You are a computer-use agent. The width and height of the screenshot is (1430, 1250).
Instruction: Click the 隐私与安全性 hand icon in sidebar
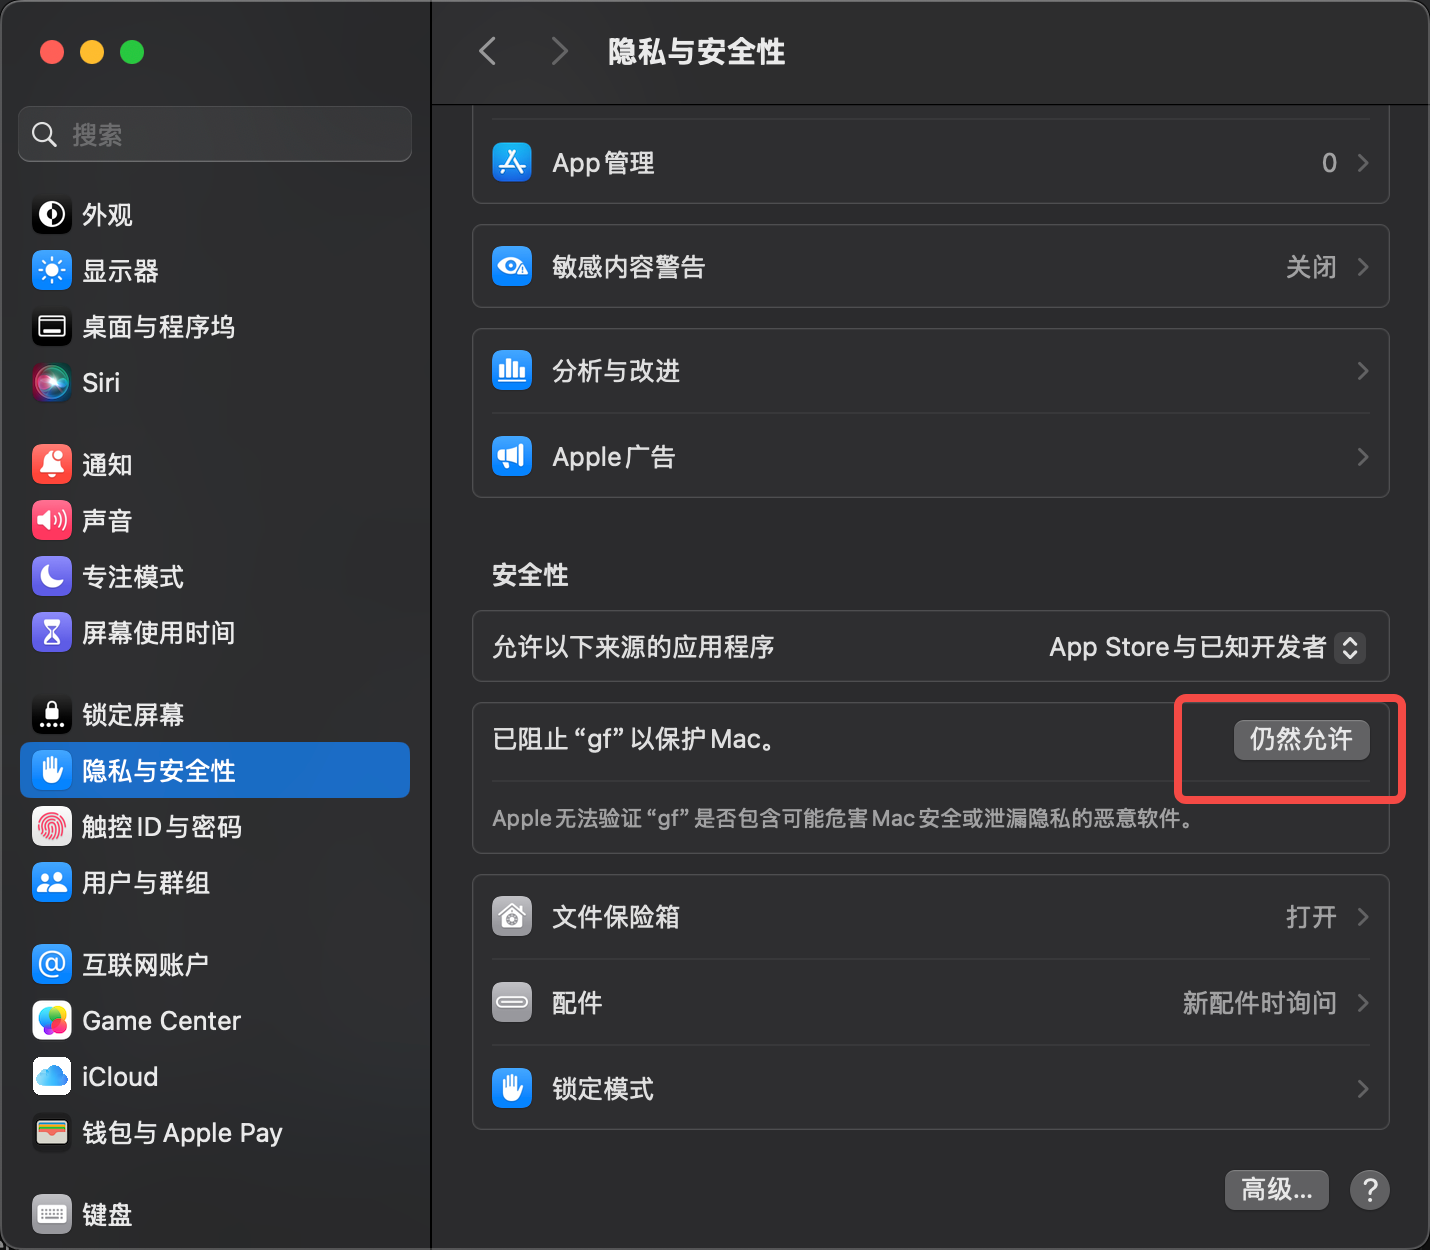click(x=52, y=771)
